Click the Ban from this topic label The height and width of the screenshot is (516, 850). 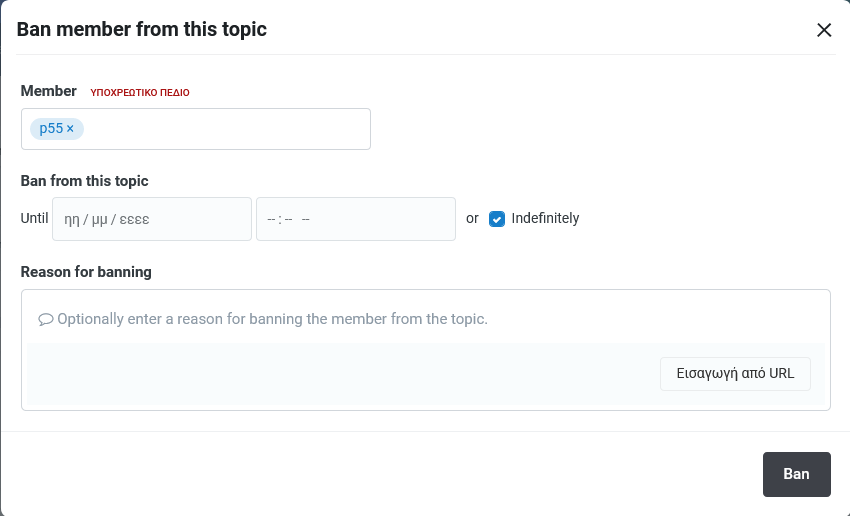[x=84, y=181]
